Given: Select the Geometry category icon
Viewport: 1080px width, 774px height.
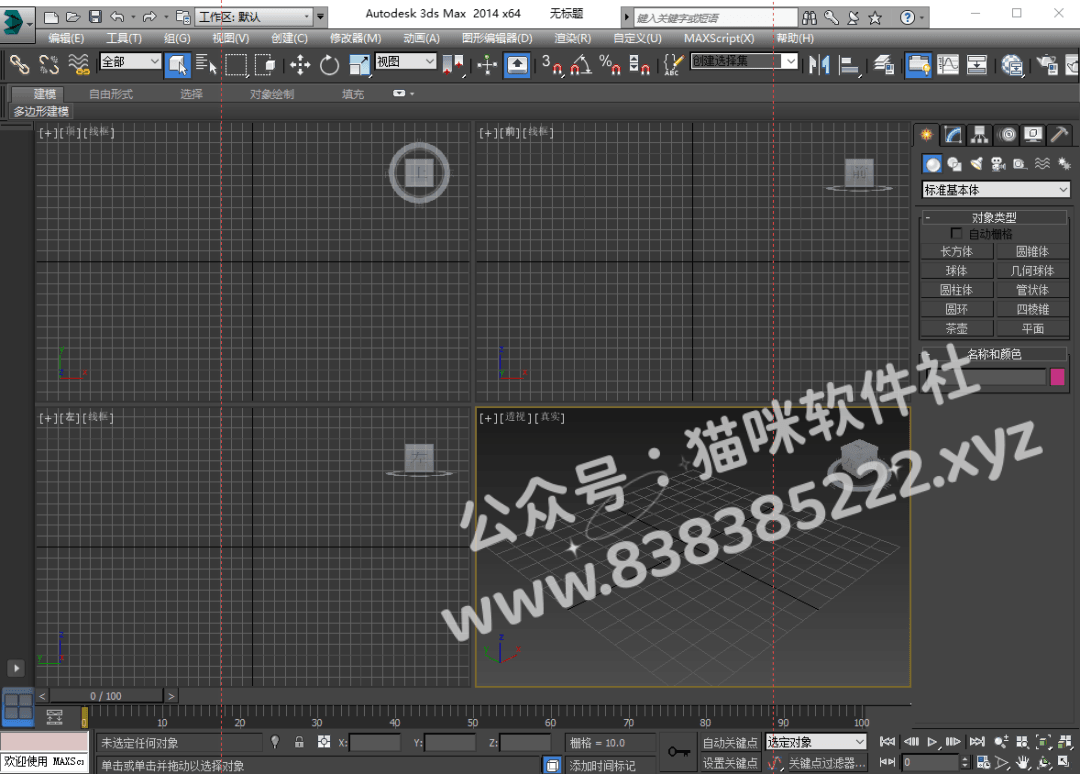Looking at the screenshot, I should [933, 164].
